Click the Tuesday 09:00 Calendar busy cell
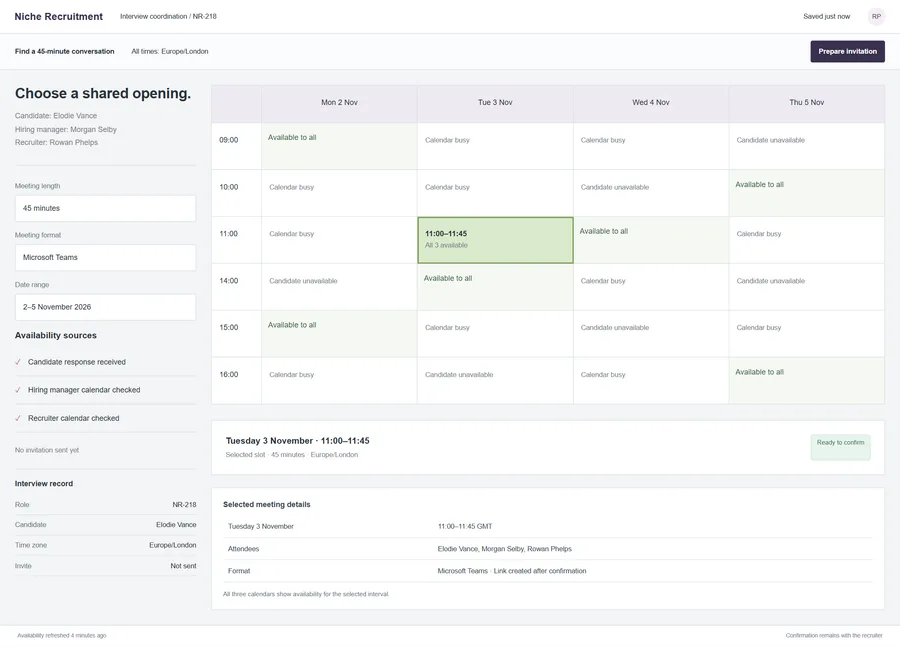 click(495, 146)
